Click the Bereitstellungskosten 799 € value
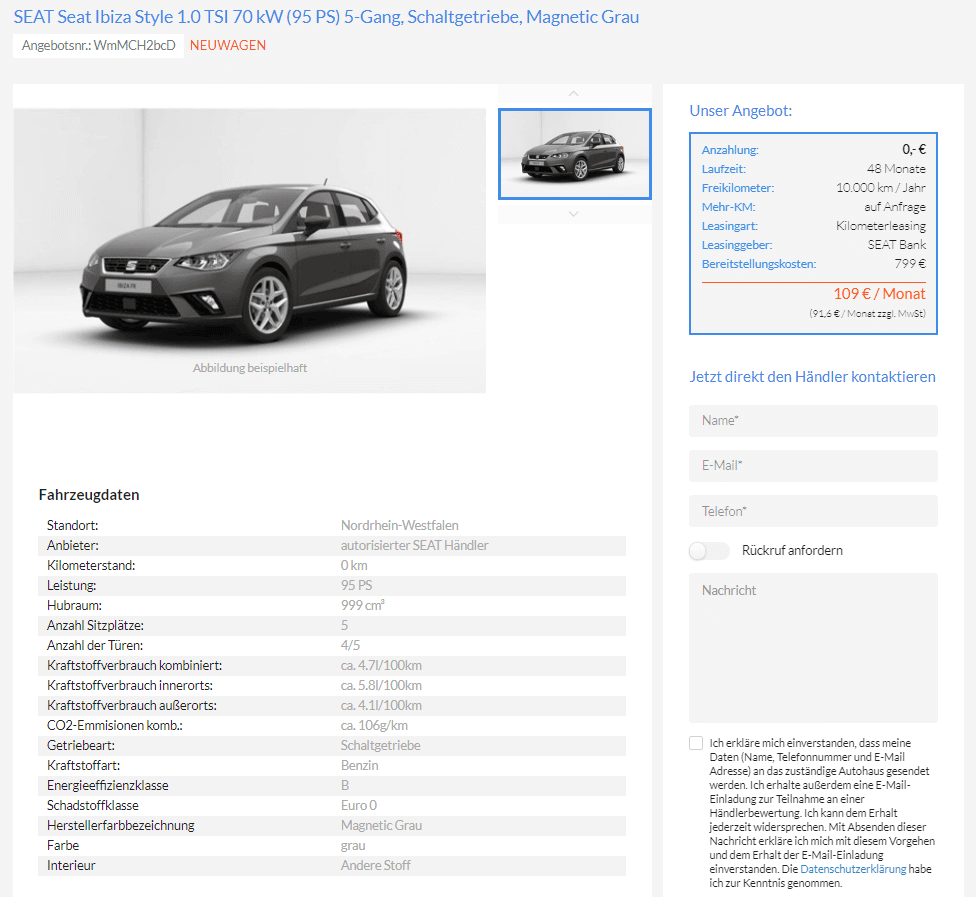 pos(909,263)
